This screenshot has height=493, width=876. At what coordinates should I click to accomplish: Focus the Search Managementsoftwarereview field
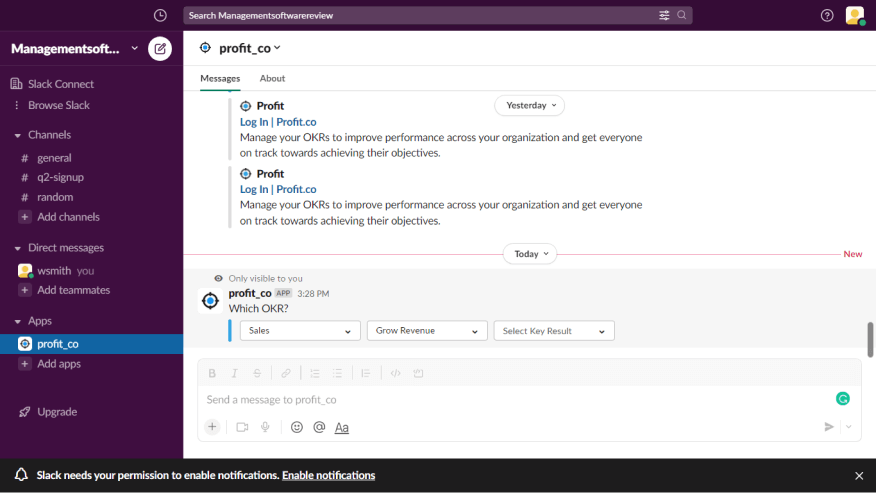click(x=437, y=15)
